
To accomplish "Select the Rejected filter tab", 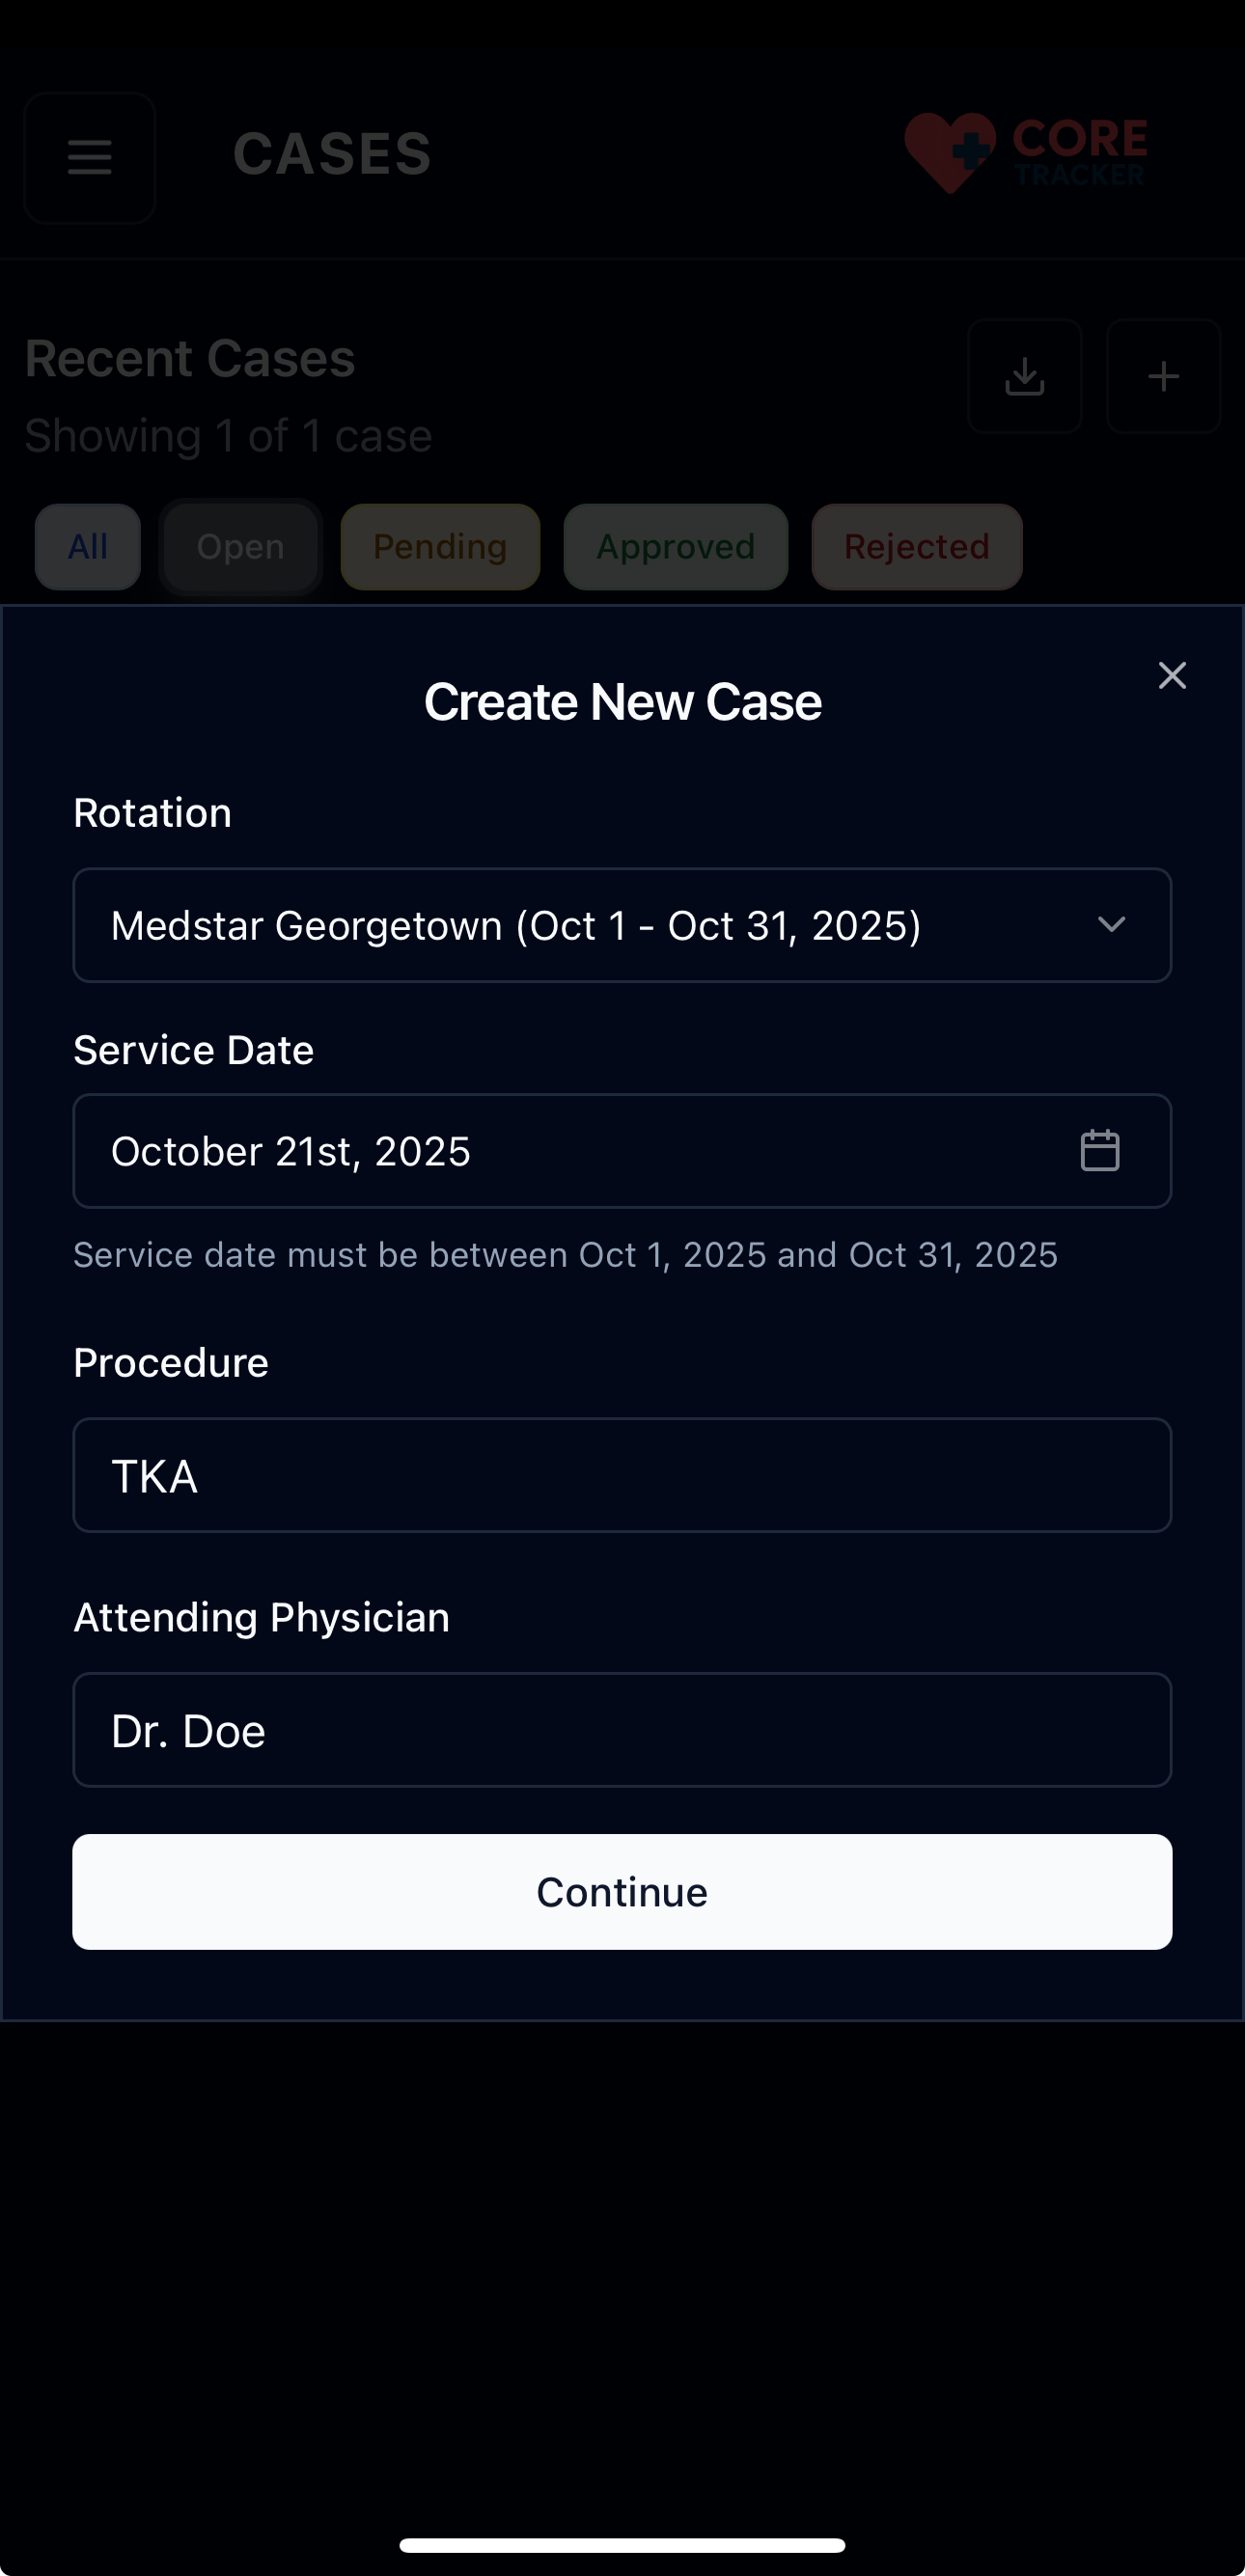I will pyautogui.click(x=917, y=547).
